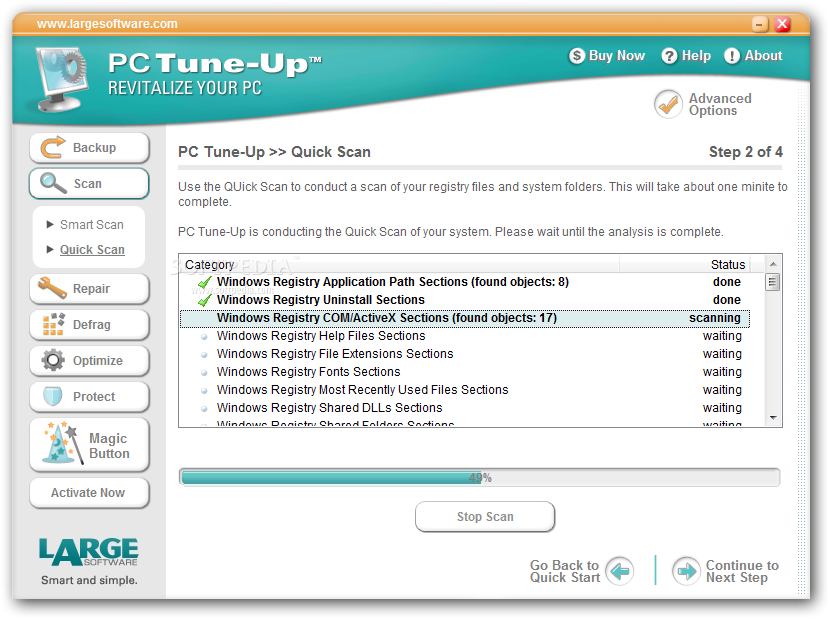Click the scrollbar down arrow in category list
Viewport: 830px width, 619px height.
[x=773, y=418]
